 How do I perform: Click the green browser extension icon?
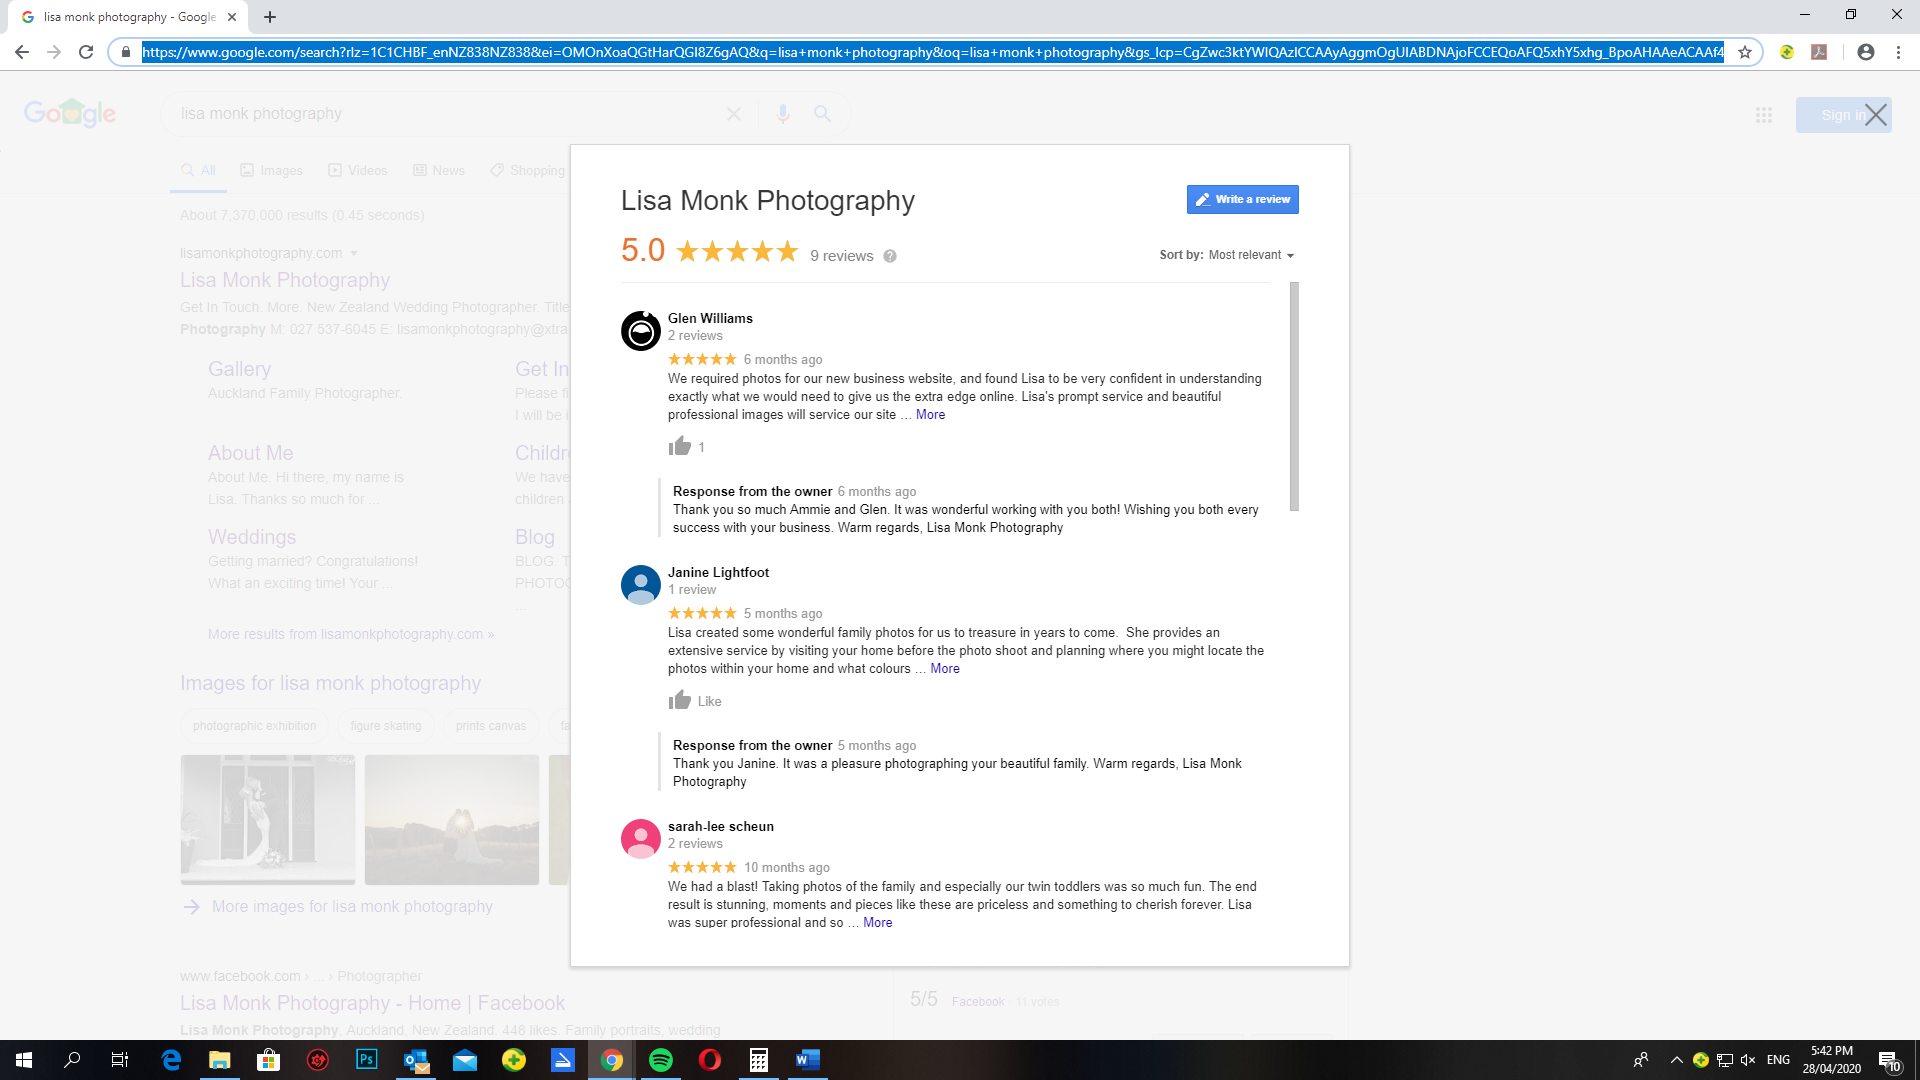tap(1787, 52)
